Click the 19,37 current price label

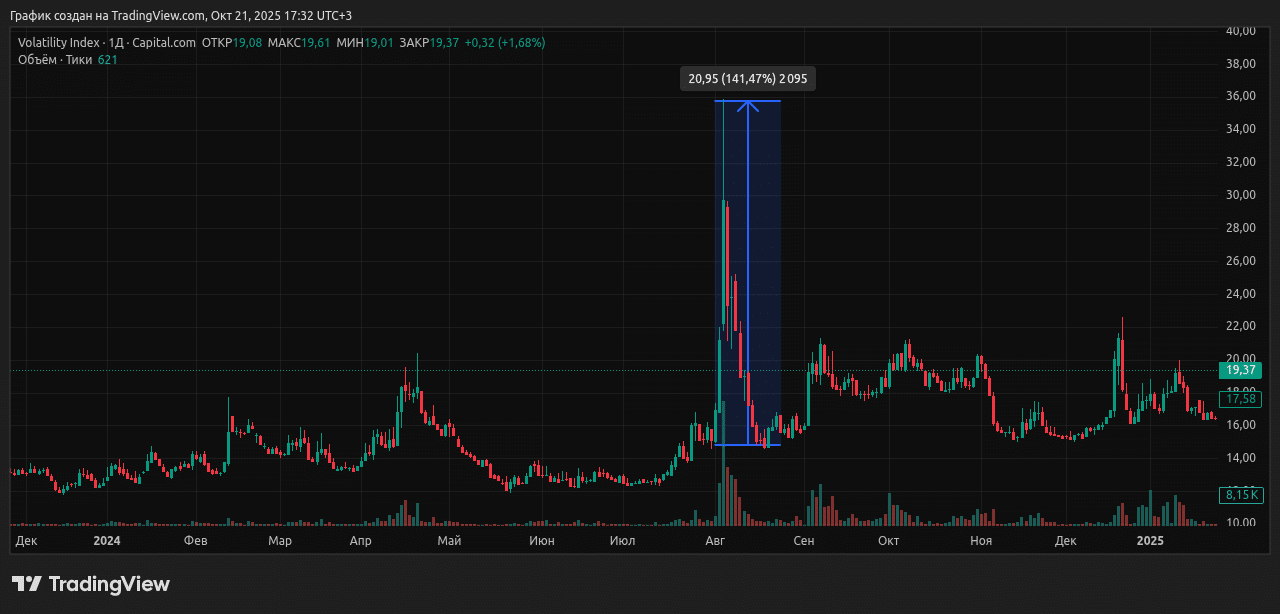coord(1240,371)
